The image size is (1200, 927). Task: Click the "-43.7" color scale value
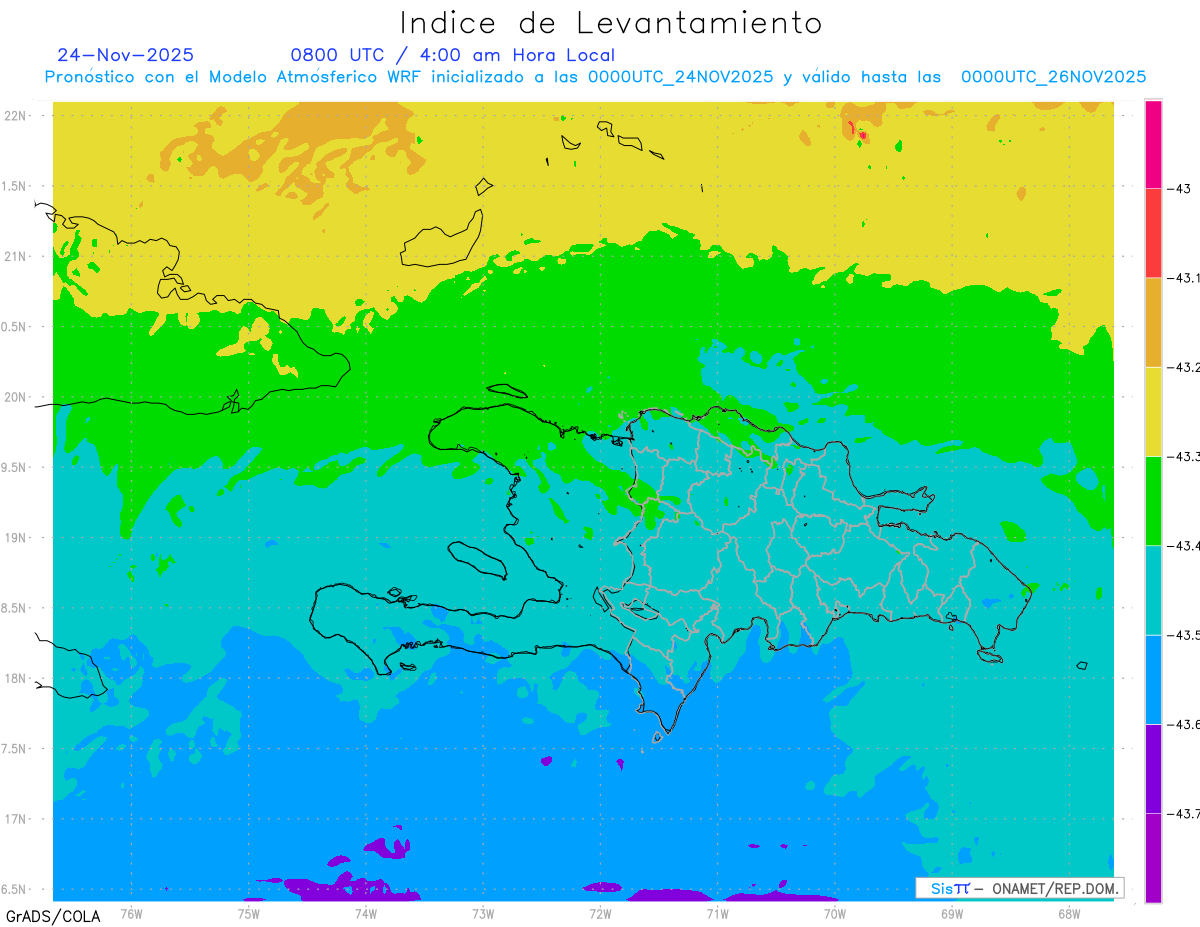[1183, 813]
